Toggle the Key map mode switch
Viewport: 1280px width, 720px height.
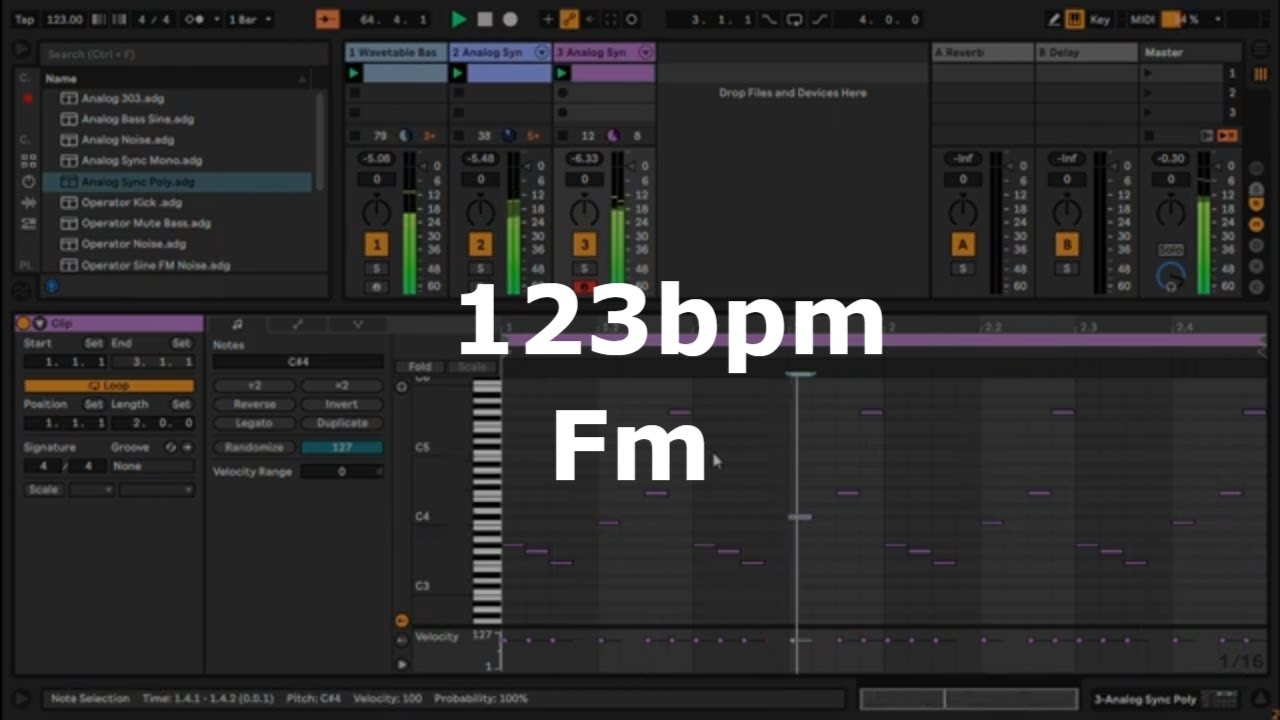[1100, 19]
